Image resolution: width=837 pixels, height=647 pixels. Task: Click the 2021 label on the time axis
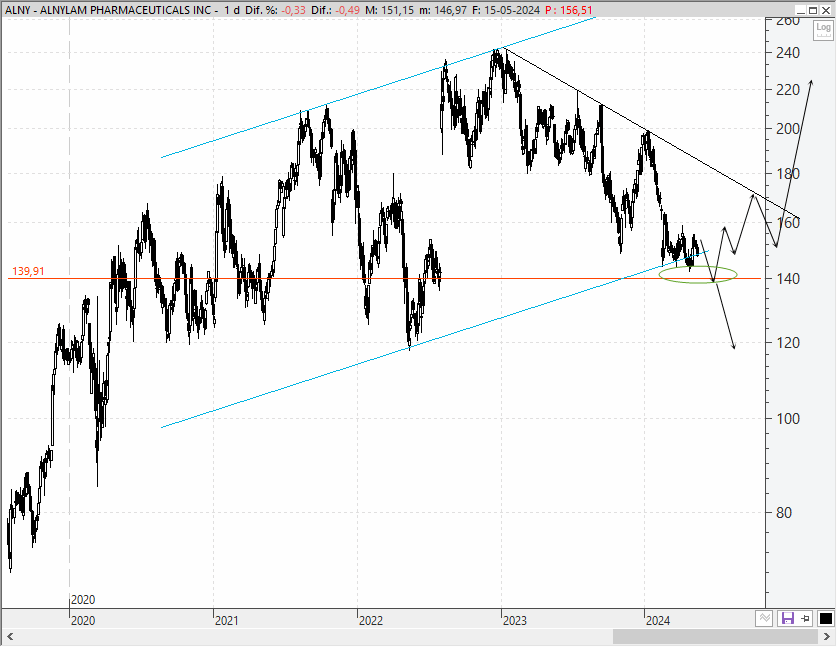[227, 621]
